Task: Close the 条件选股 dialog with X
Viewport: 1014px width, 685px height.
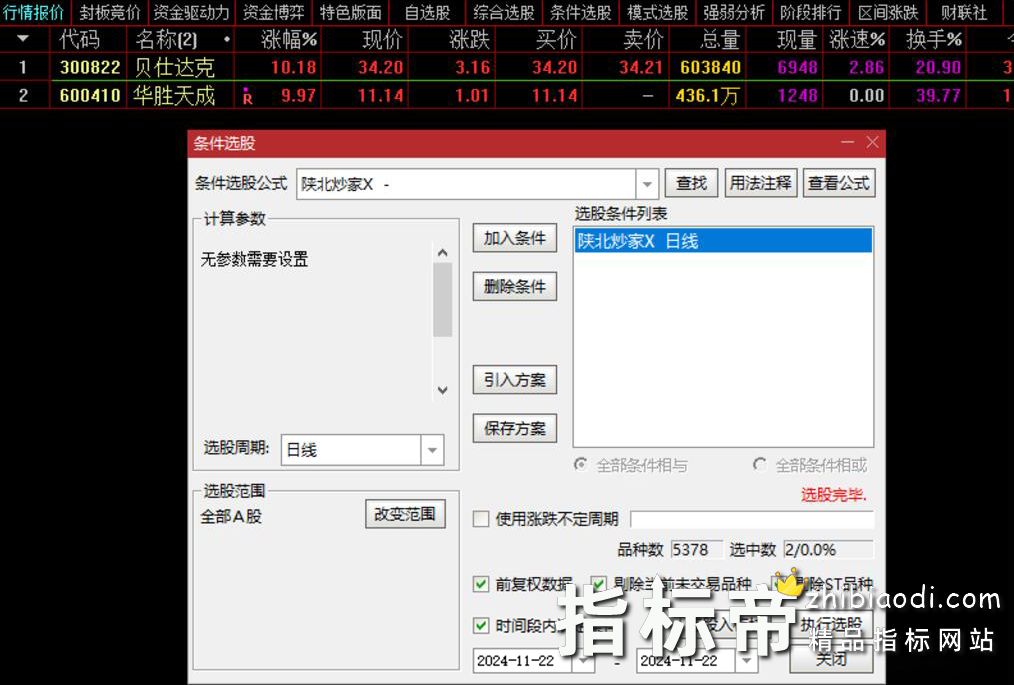Action: (872, 142)
